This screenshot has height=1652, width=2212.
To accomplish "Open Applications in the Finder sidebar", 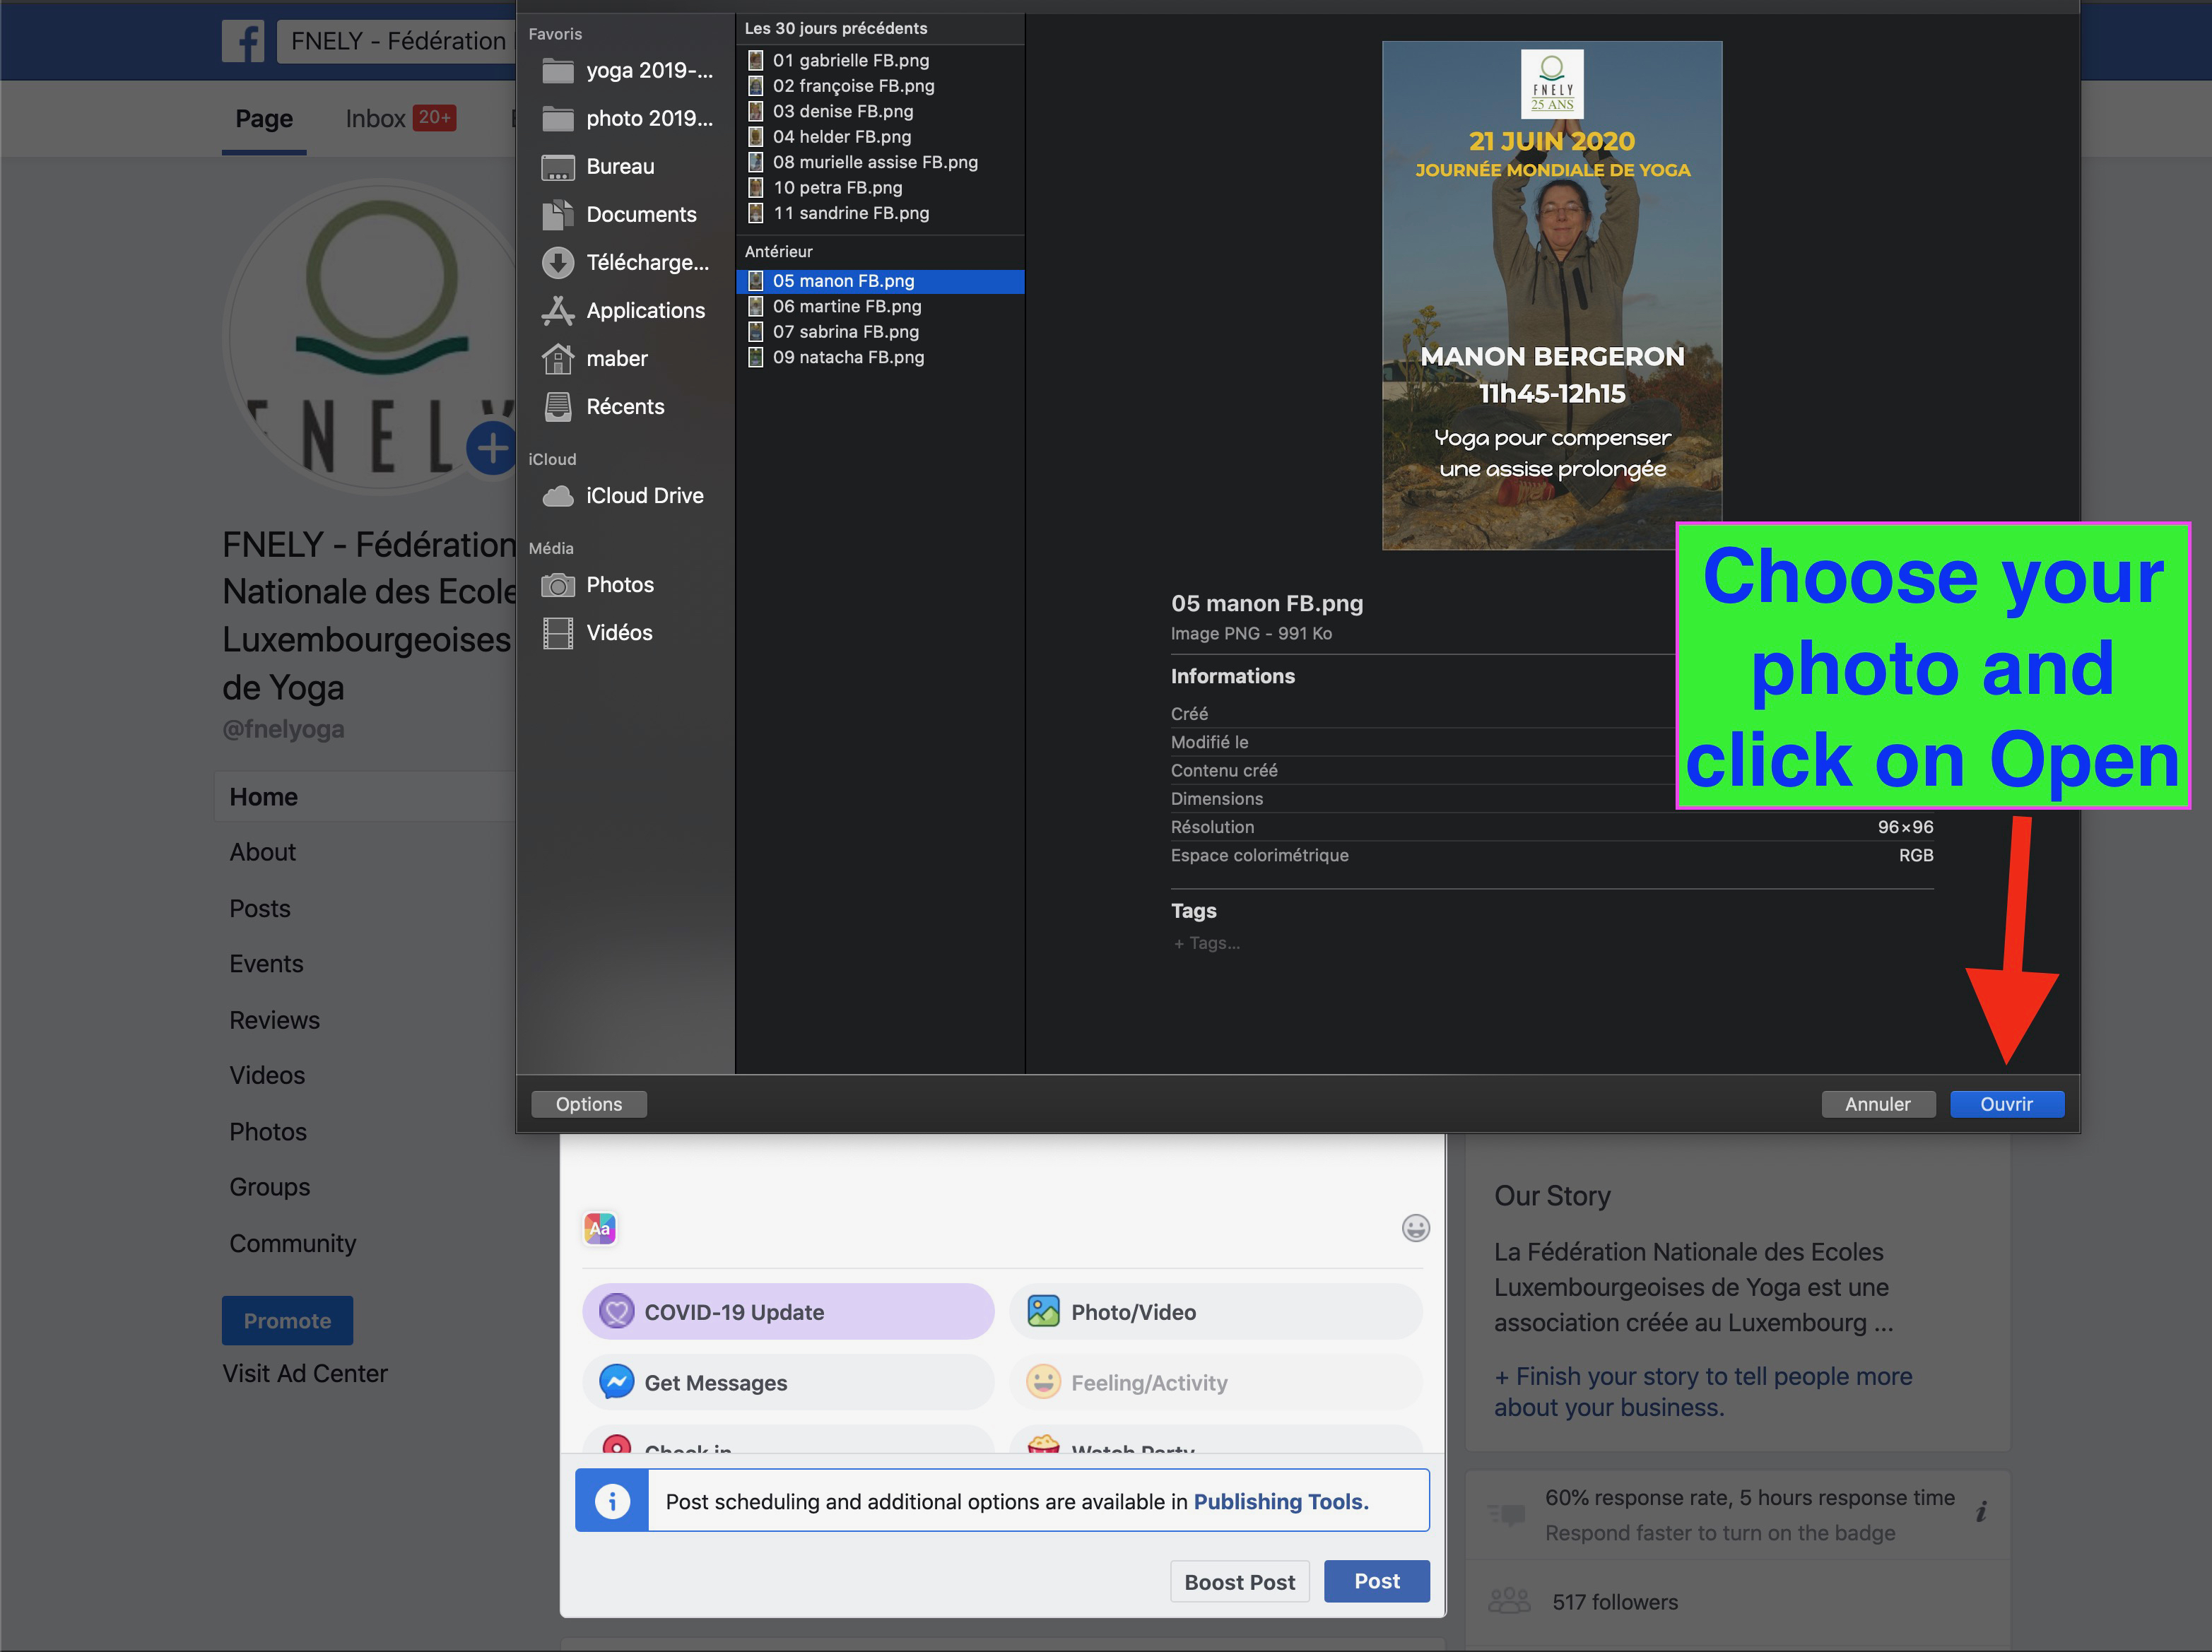I will 644,311.
